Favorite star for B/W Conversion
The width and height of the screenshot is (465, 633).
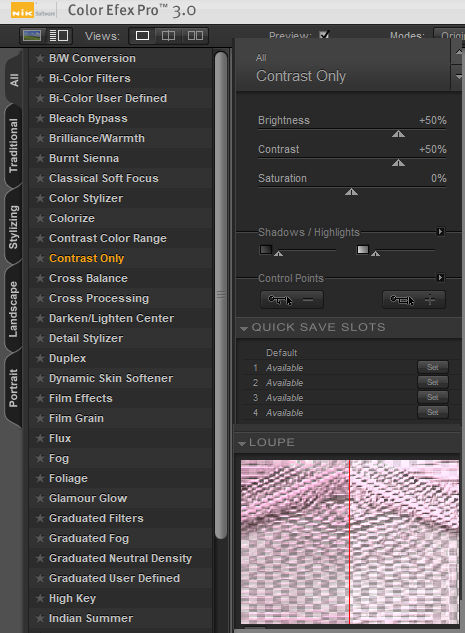tap(40, 58)
